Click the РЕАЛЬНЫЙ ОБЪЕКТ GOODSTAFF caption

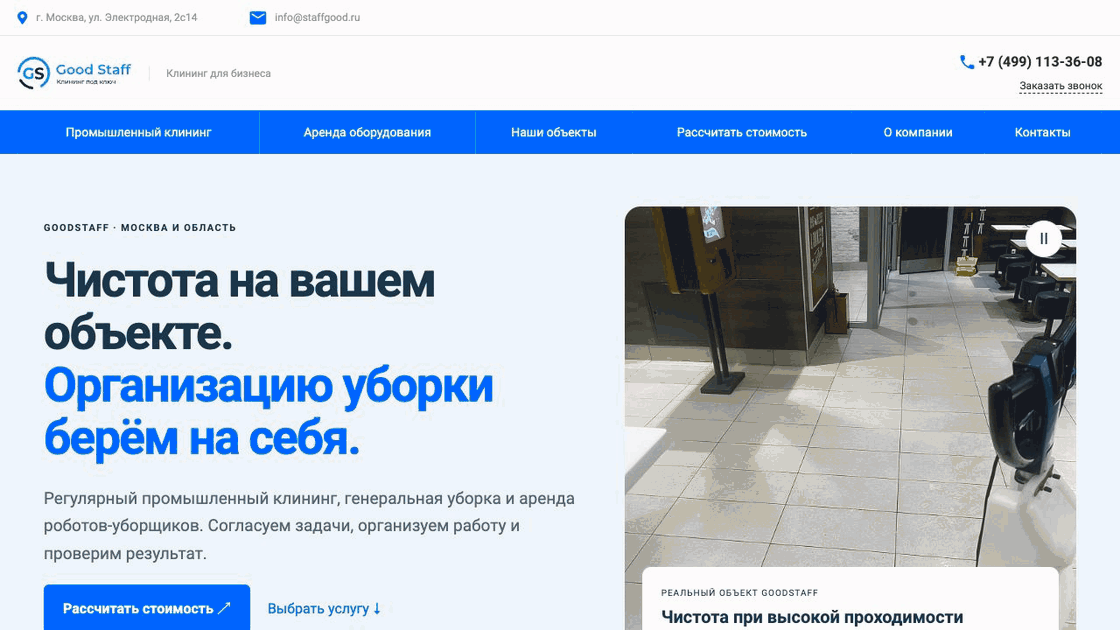pos(739,593)
